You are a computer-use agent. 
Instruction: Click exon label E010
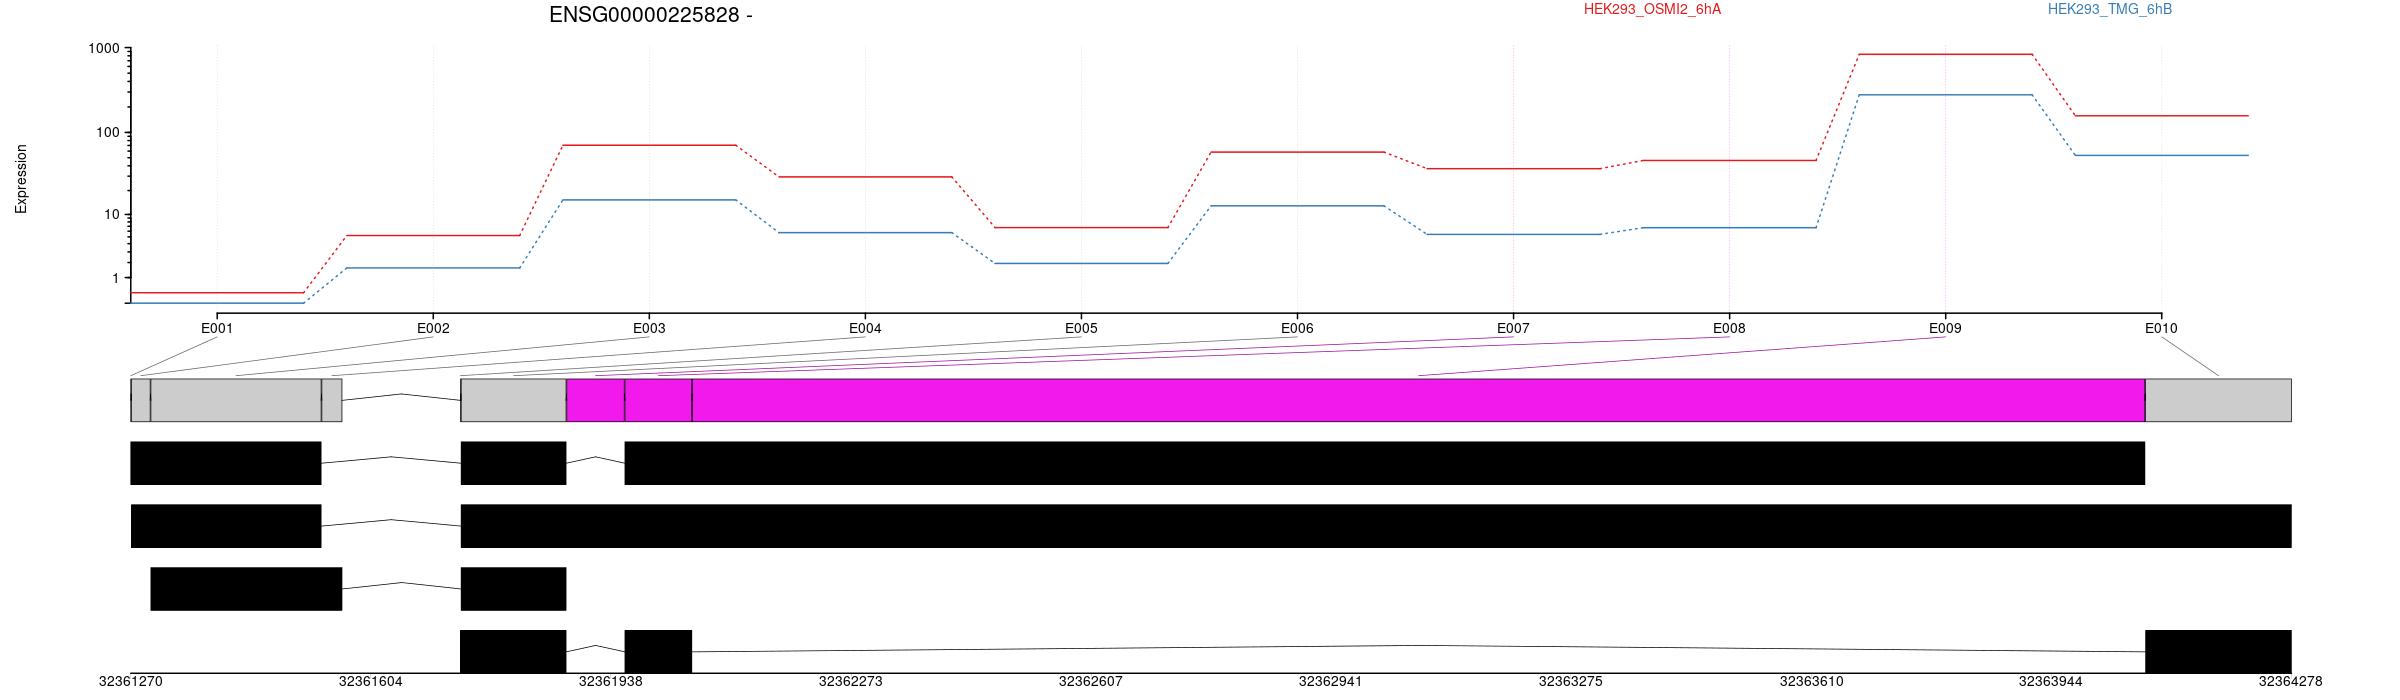[x=2161, y=328]
